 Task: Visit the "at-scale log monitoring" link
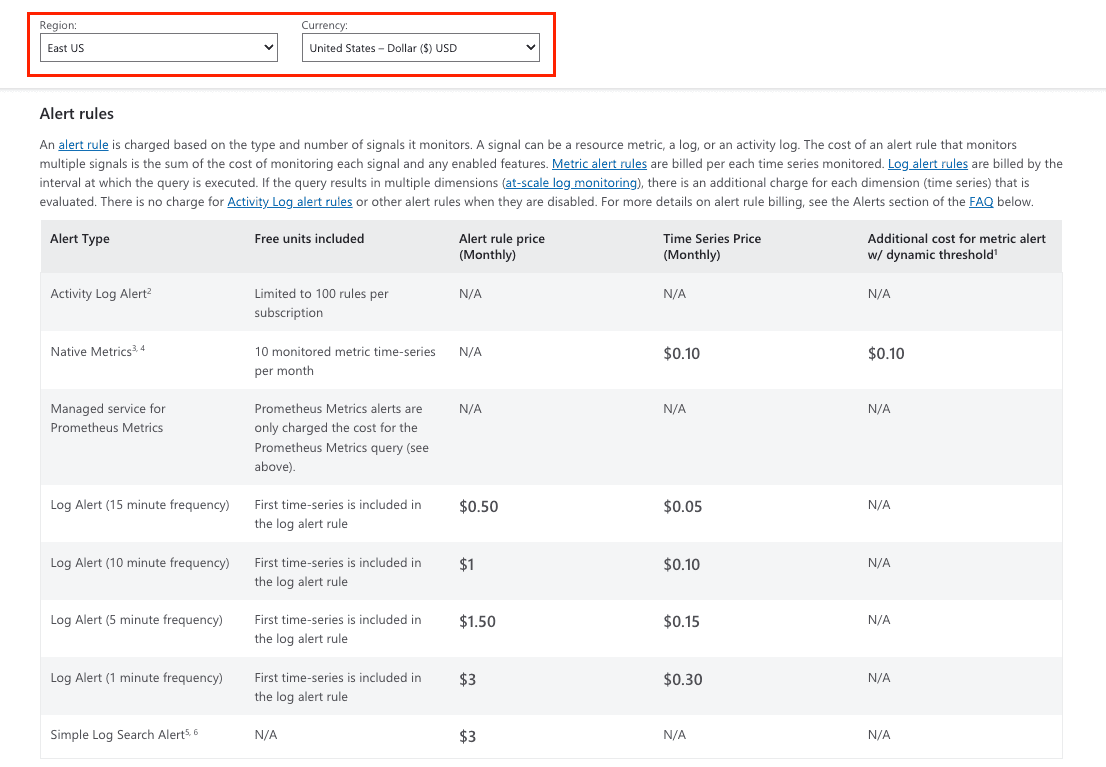tap(570, 183)
